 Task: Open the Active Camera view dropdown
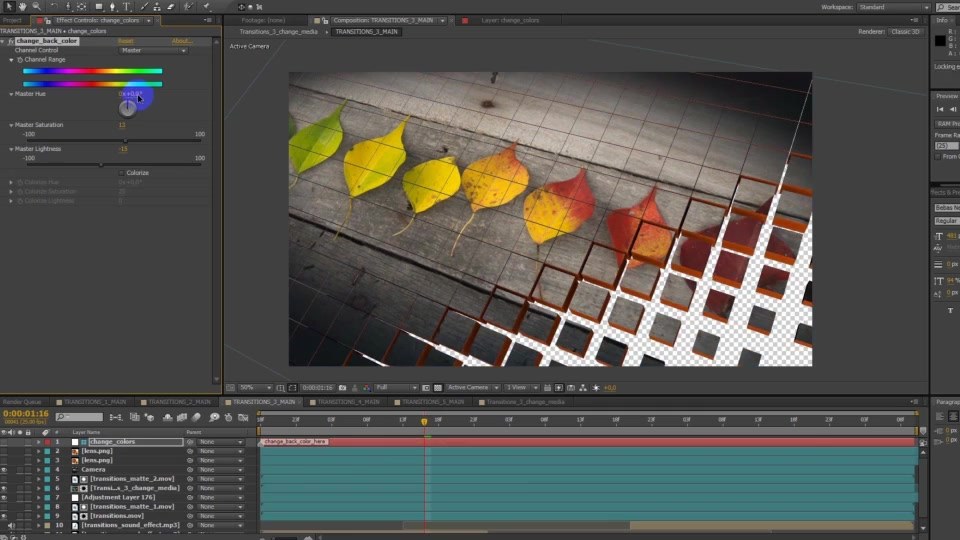[473, 388]
